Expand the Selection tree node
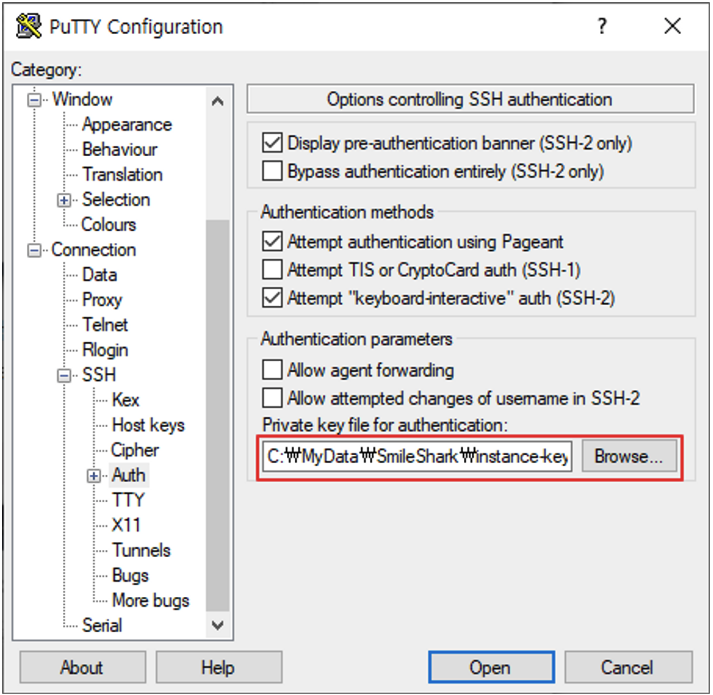 66,200
